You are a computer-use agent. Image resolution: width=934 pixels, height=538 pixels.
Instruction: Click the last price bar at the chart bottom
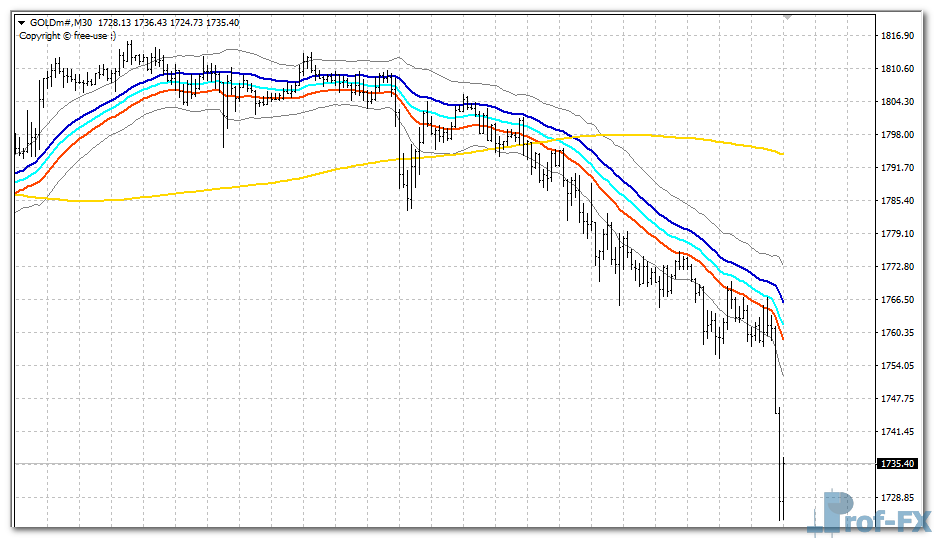coord(782,490)
